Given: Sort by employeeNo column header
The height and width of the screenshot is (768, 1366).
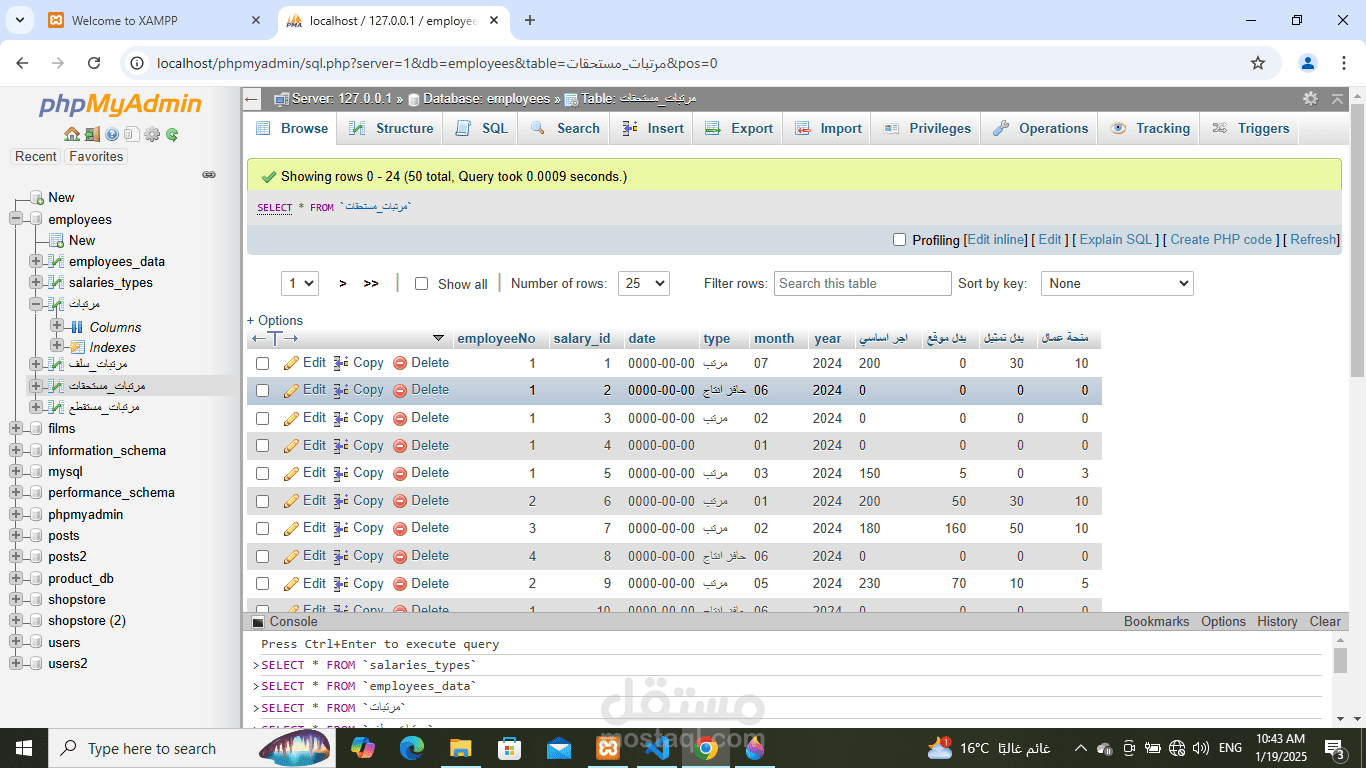Looking at the screenshot, I should [x=496, y=338].
